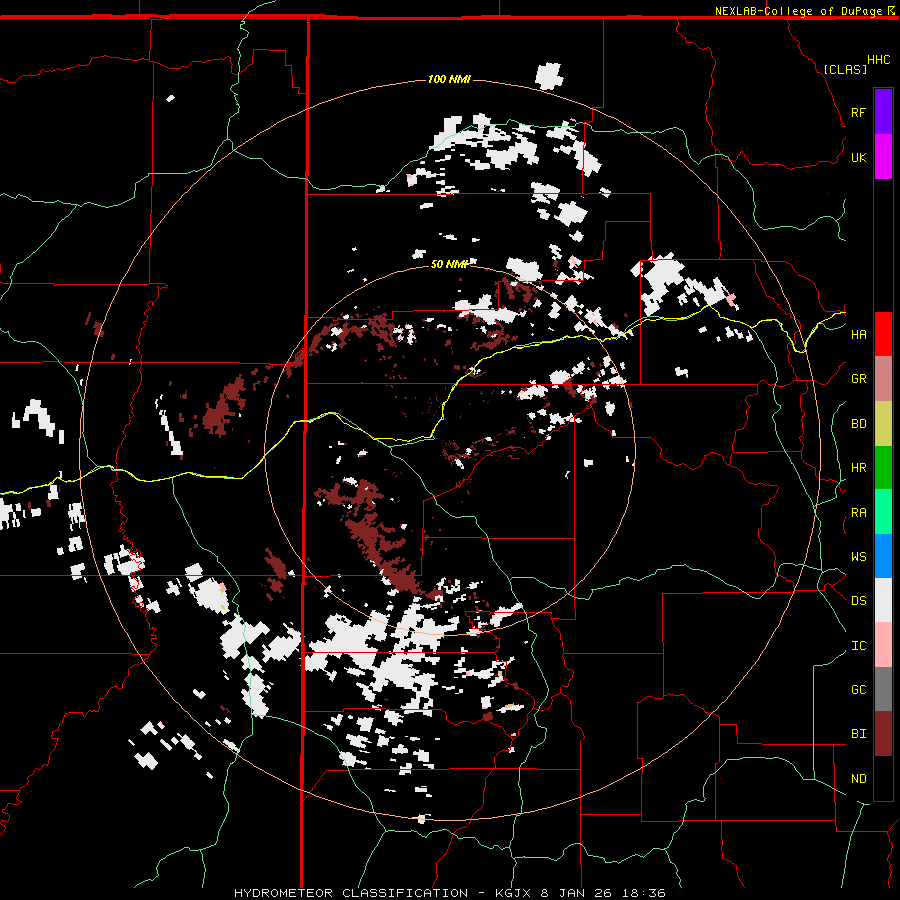Click the 50 NMI range ring label
Screen dimensions: 900x900
tap(449, 264)
